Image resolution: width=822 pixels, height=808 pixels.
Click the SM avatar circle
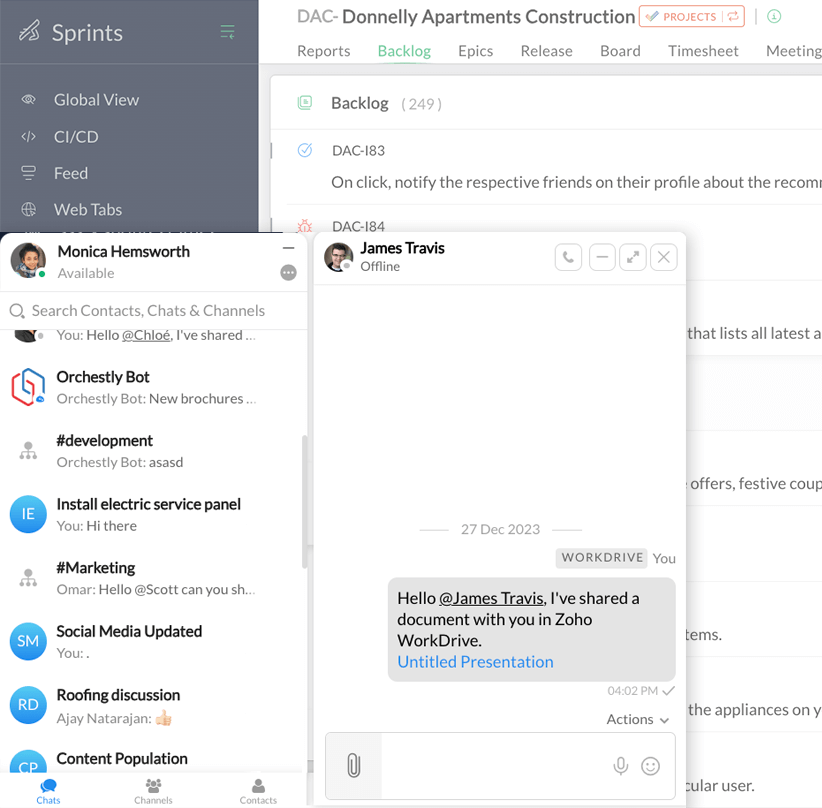[x=28, y=641]
